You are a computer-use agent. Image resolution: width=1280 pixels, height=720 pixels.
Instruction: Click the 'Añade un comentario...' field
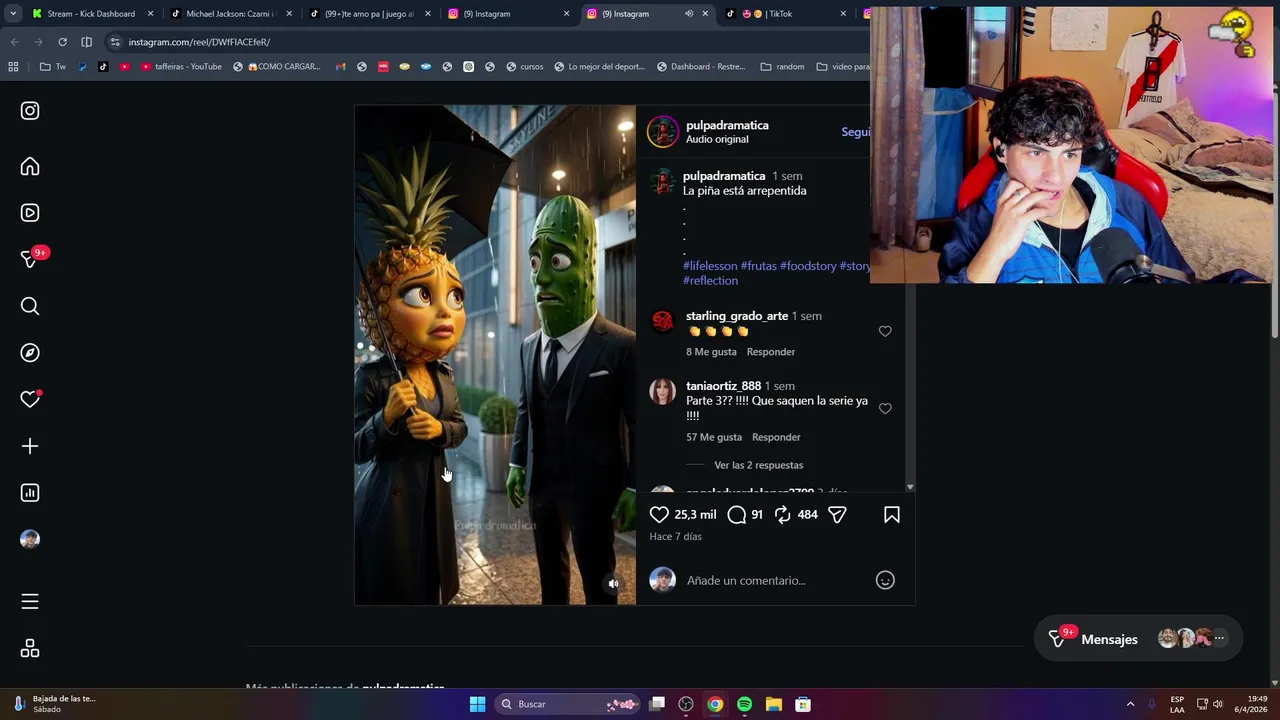pyautogui.click(x=775, y=580)
